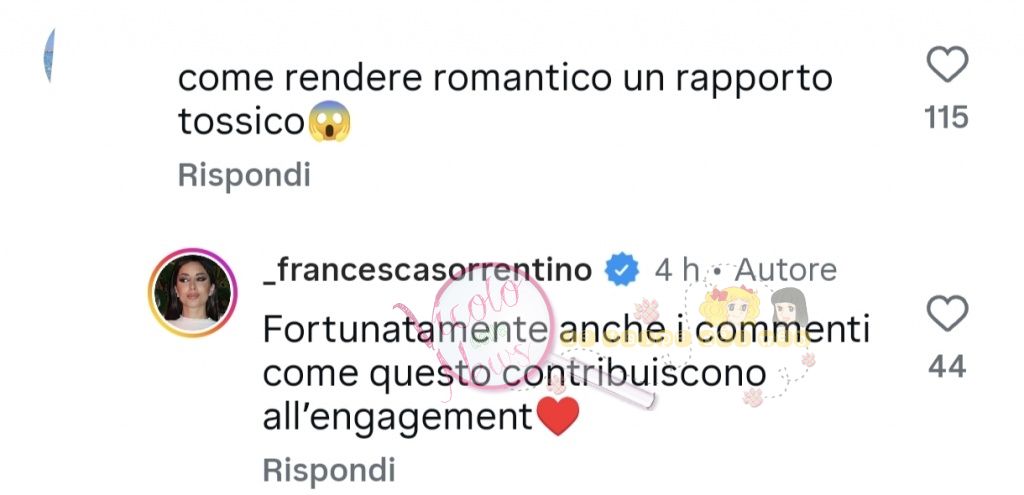Image resolution: width=1024 pixels, height=495 pixels.
Task: Tap the partially visible commenter avatar
Action: [x=50, y=56]
